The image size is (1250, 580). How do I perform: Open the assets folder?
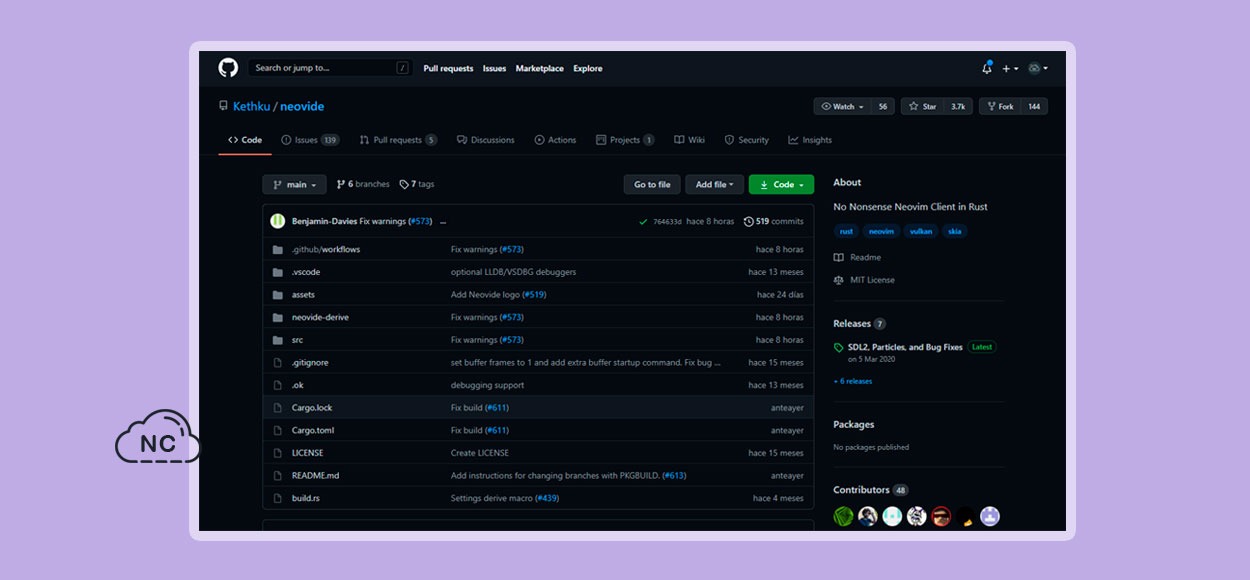pos(303,295)
